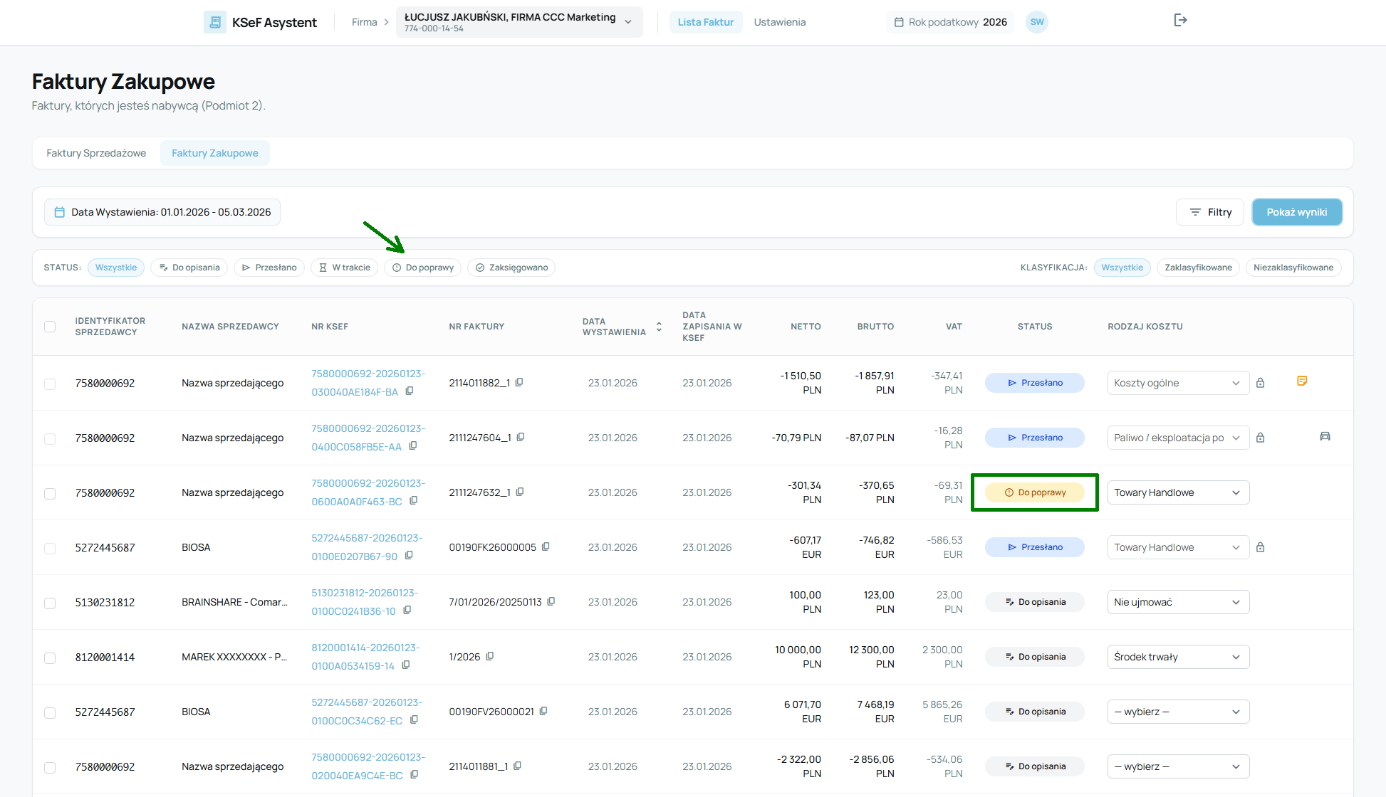This screenshot has height=797, width=1386.
Task: Copy invoice number 1/2026
Action: [x=490, y=657]
